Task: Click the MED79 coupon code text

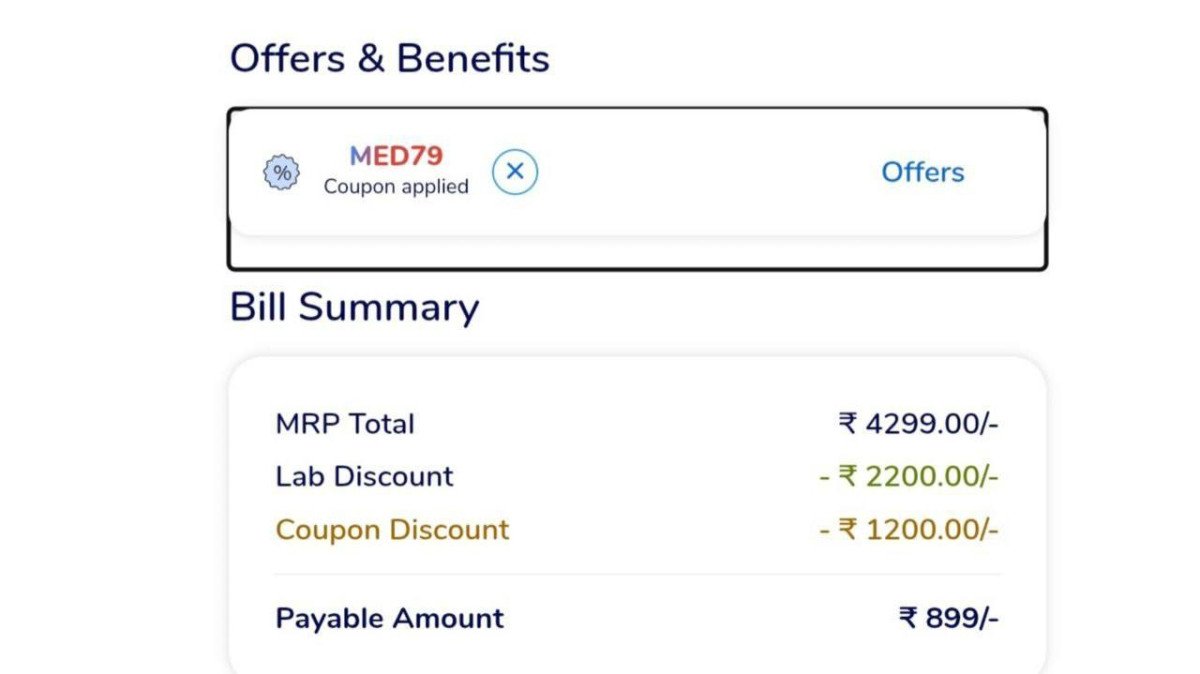Action: 396,156
